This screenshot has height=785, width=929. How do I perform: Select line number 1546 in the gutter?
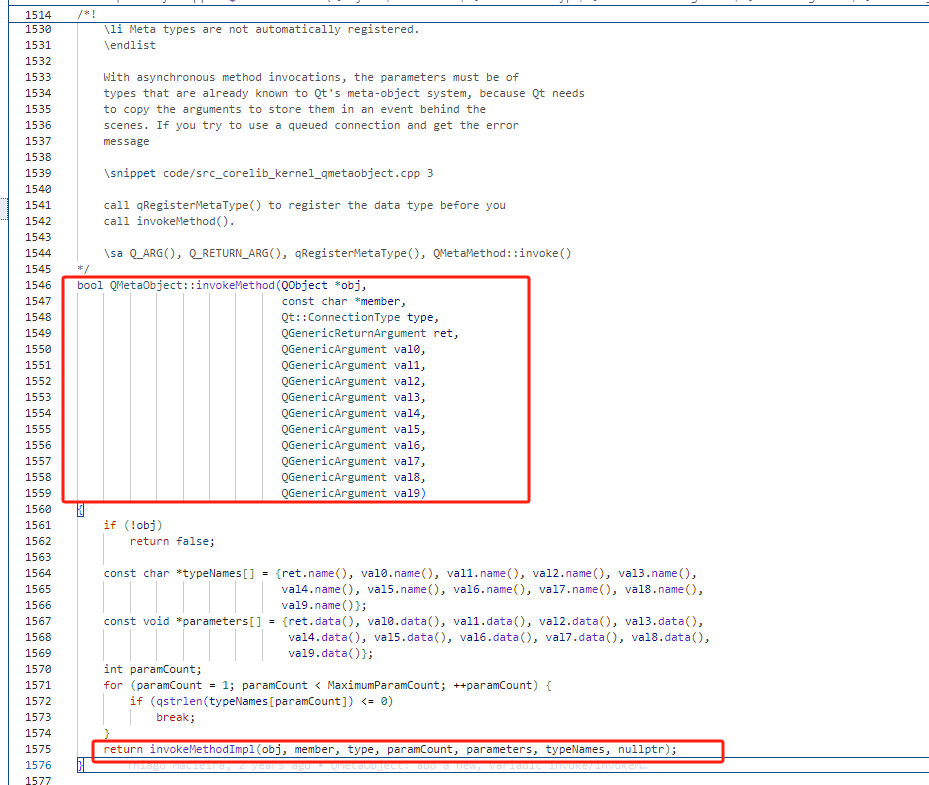38,285
